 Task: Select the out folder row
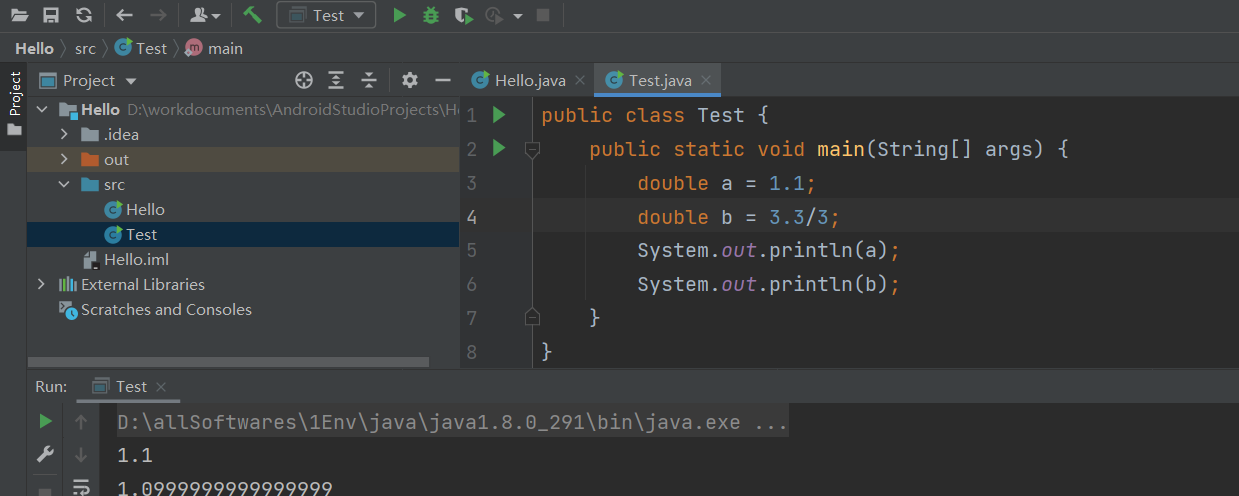pyautogui.click(x=243, y=159)
